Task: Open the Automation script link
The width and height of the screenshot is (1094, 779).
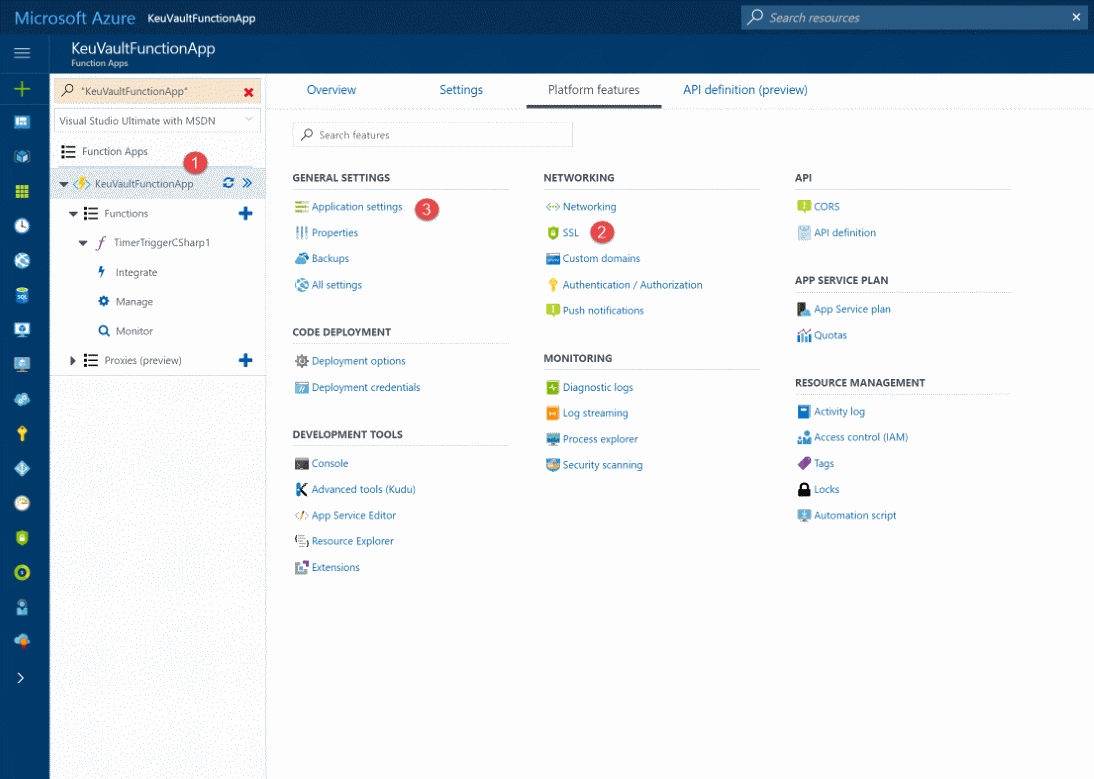Action: [855, 515]
